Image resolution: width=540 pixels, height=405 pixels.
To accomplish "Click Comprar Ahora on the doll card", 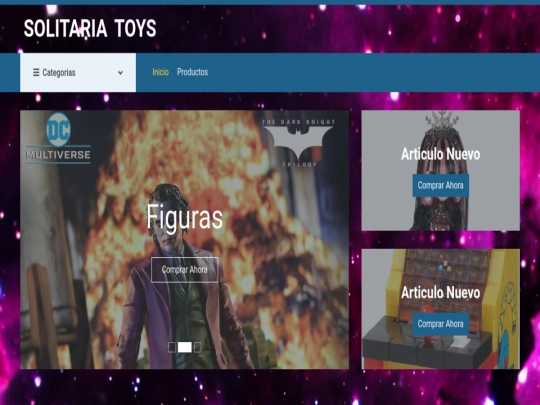I will point(440,185).
